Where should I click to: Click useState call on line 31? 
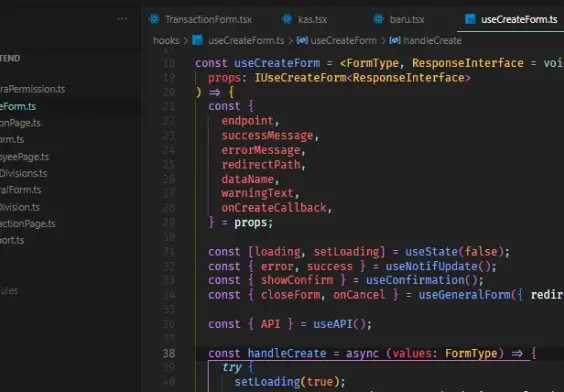(x=431, y=251)
